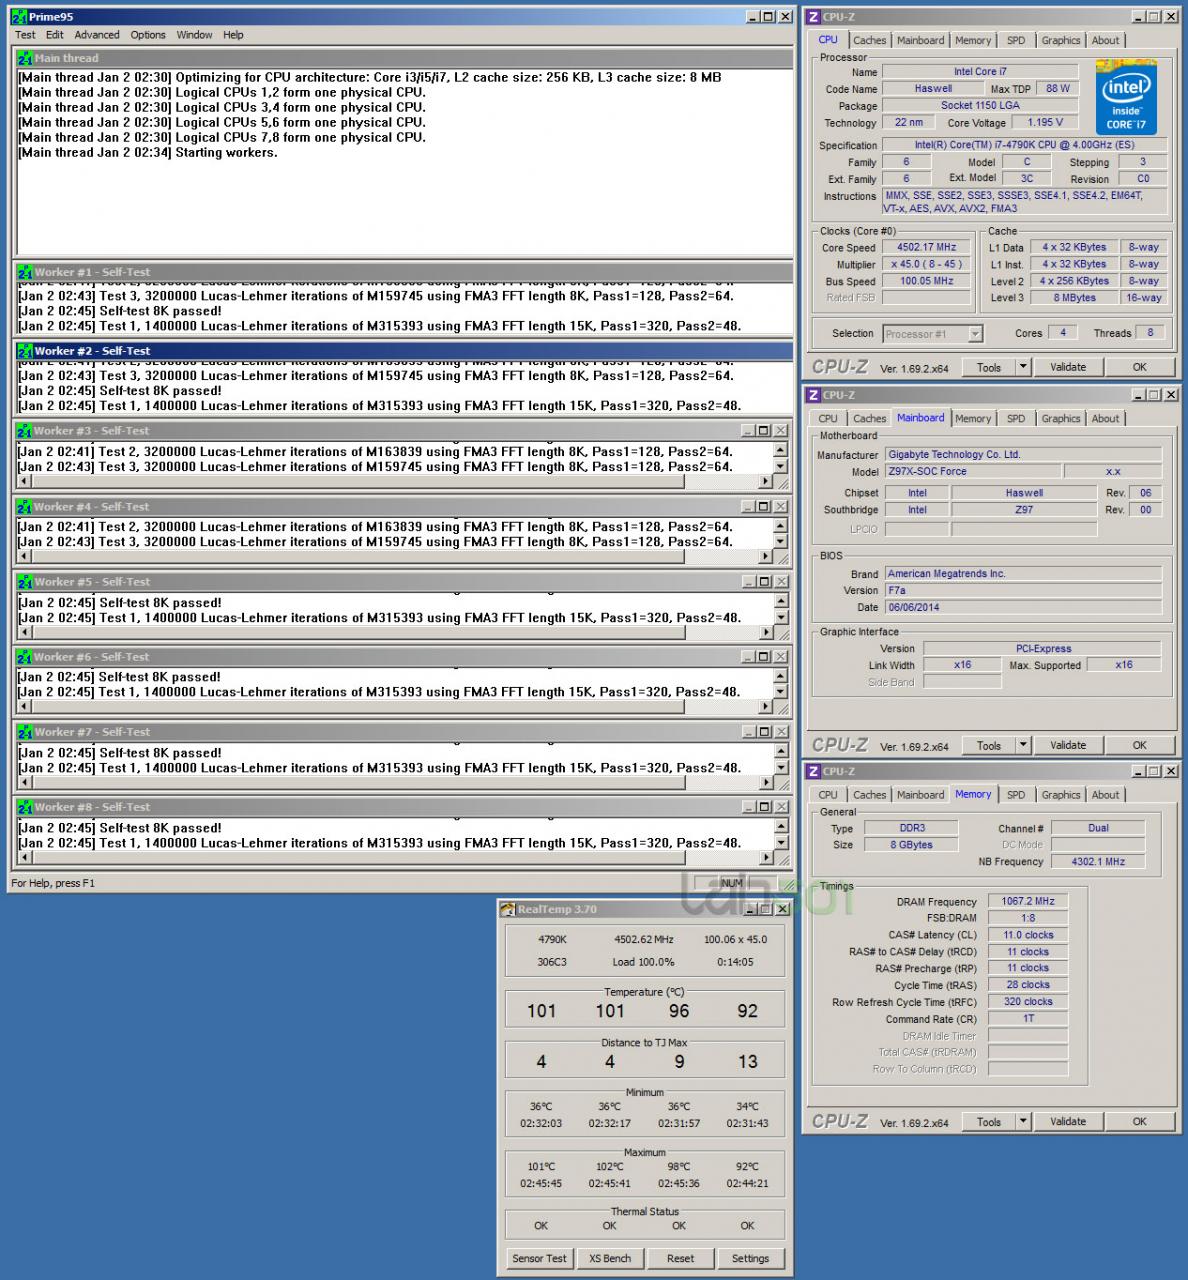This screenshot has width=1188, height=1280.
Task: Click the Worker #5 window icon
Action: (x=24, y=582)
